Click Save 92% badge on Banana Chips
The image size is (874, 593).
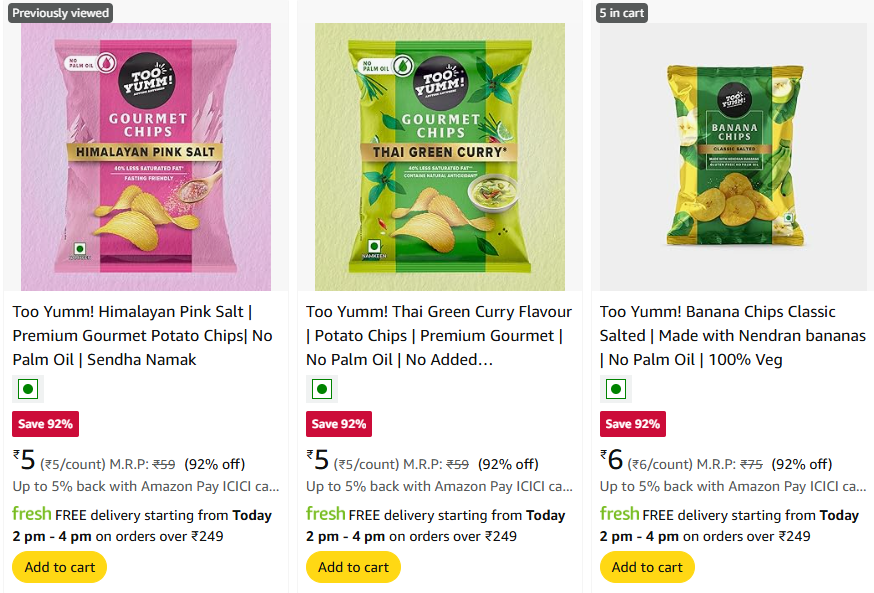coord(633,423)
